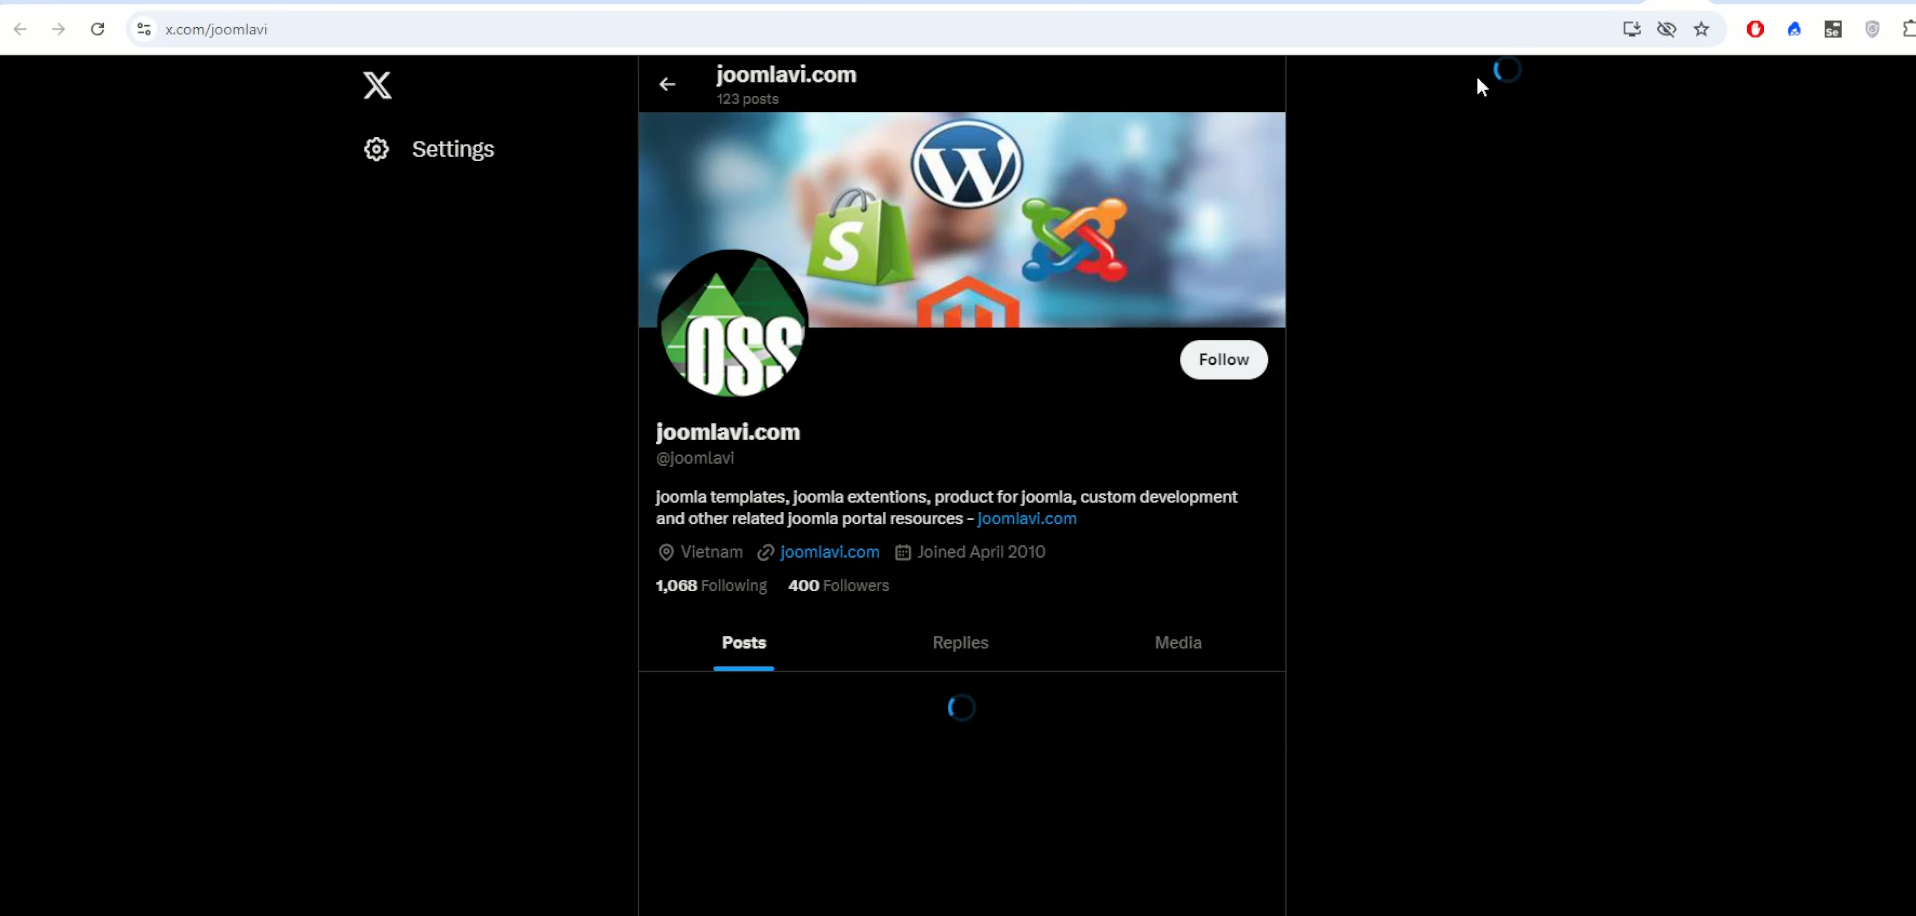The width and height of the screenshot is (1916, 916).
Task: Open the shield extension icon in toolbar
Action: (x=1872, y=29)
